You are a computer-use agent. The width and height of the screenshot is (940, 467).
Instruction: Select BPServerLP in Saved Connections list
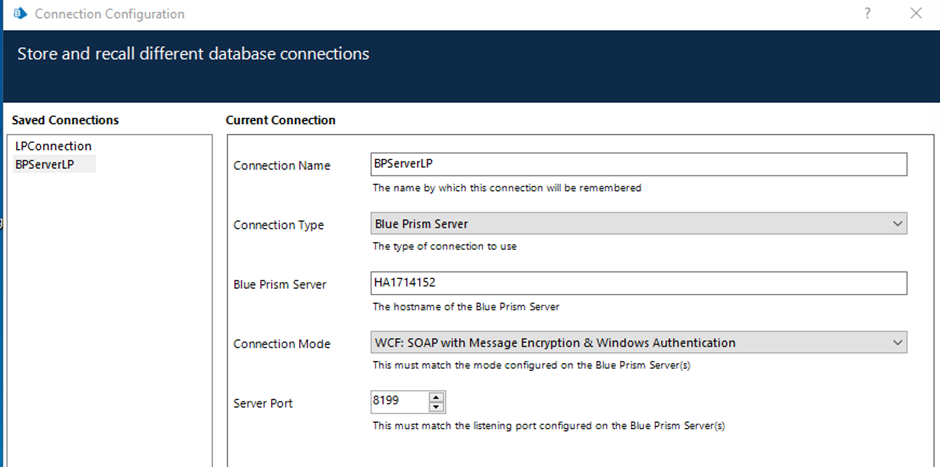[54, 164]
